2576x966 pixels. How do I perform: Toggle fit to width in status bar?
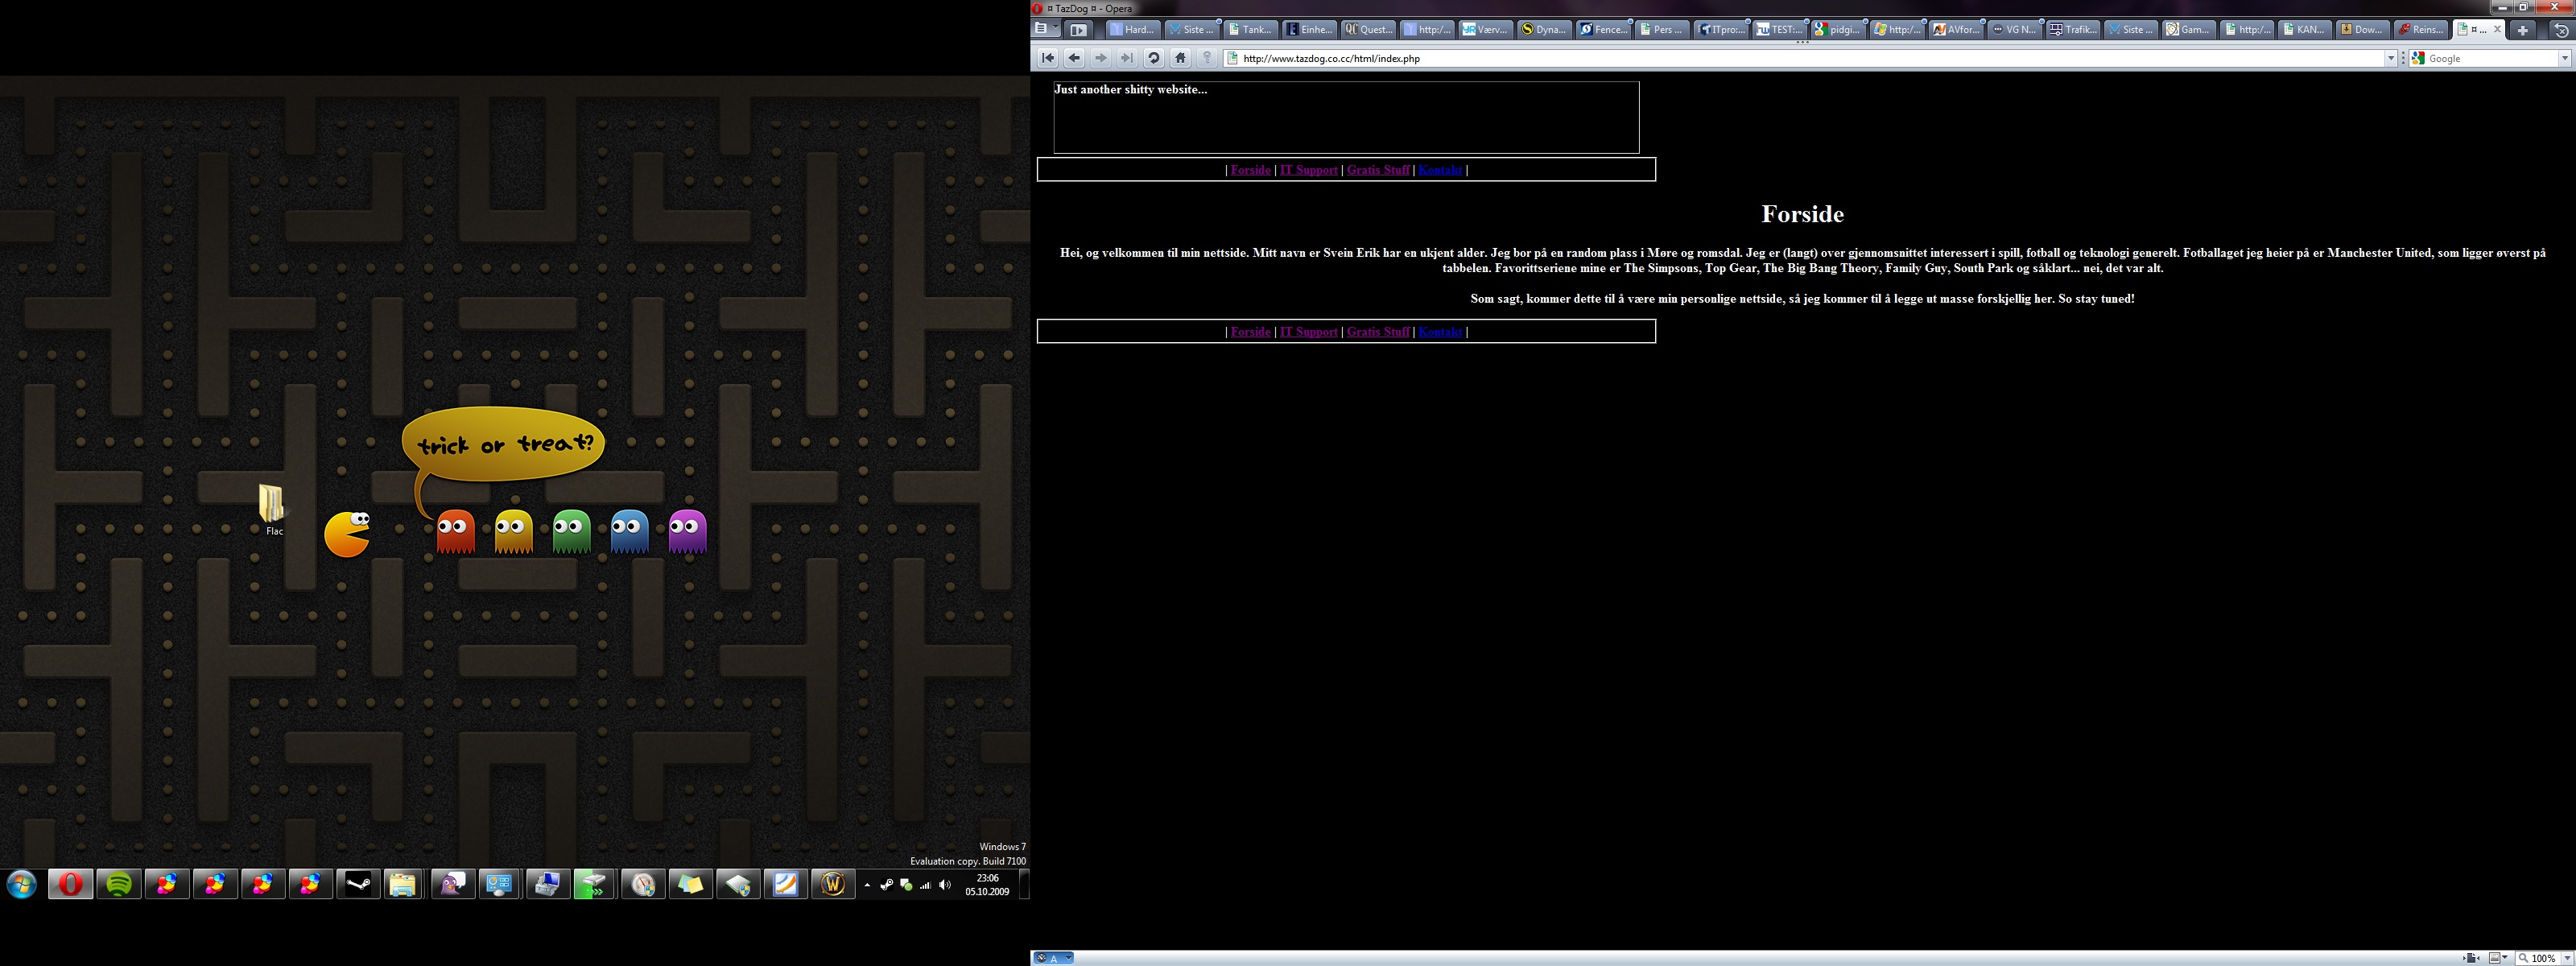[2471, 958]
